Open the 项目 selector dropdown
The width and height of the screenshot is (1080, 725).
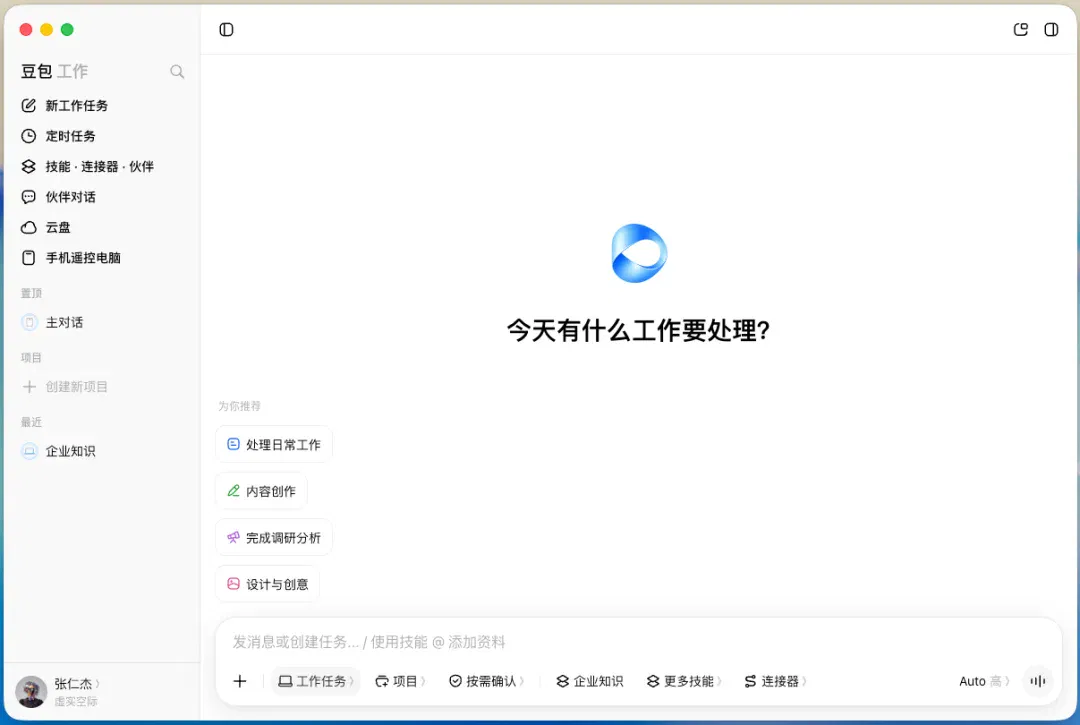point(400,681)
